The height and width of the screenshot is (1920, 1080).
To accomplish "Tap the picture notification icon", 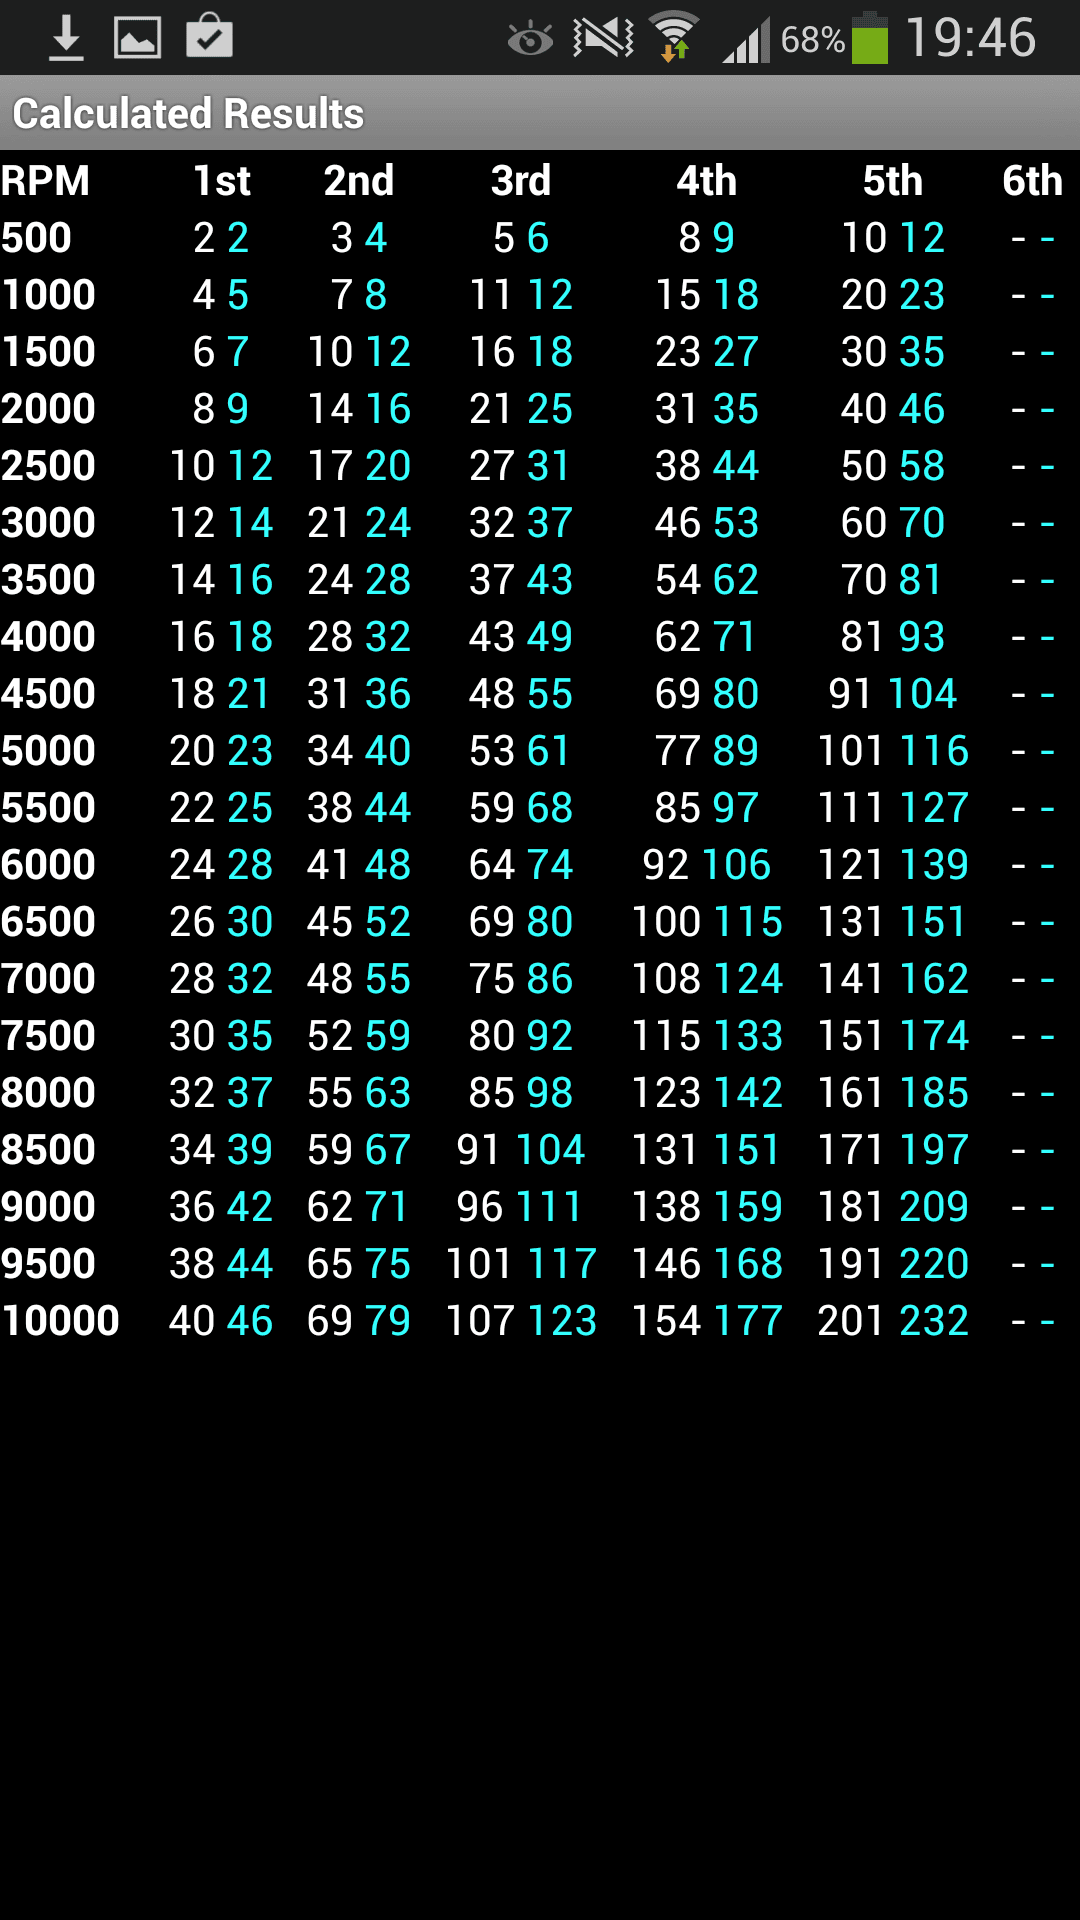I will pyautogui.click(x=137, y=38).
